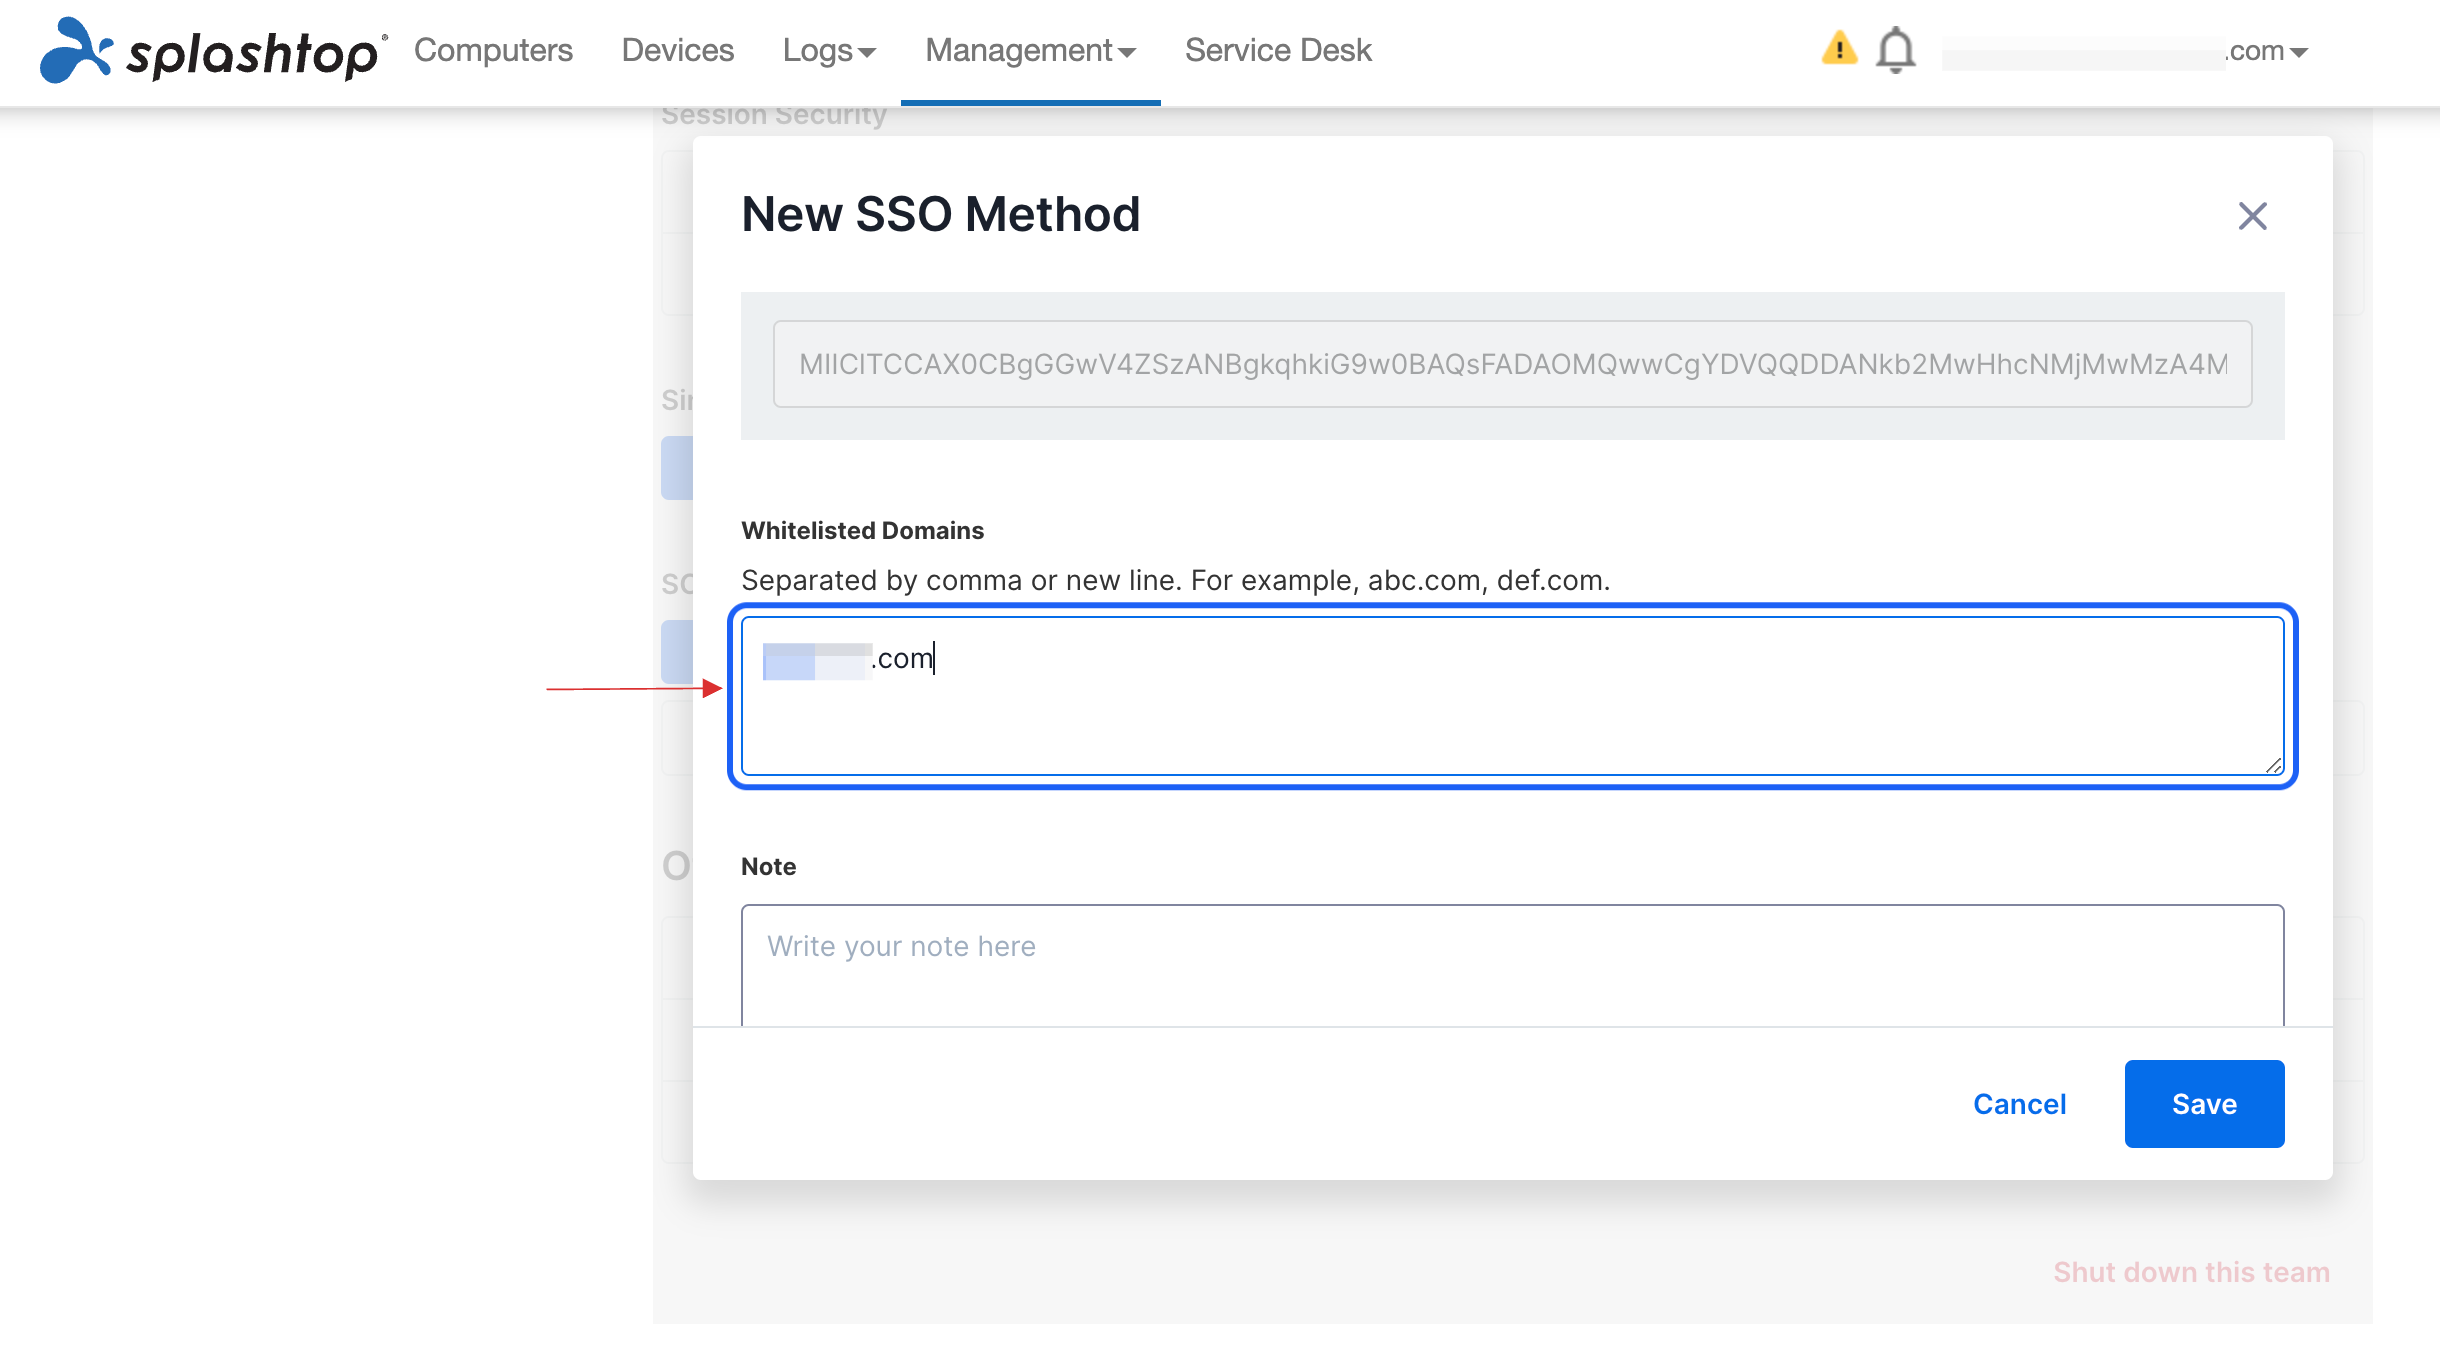Click the New SSO Method title
This screenshot has height=1358, width=2440.
[940, 214]
